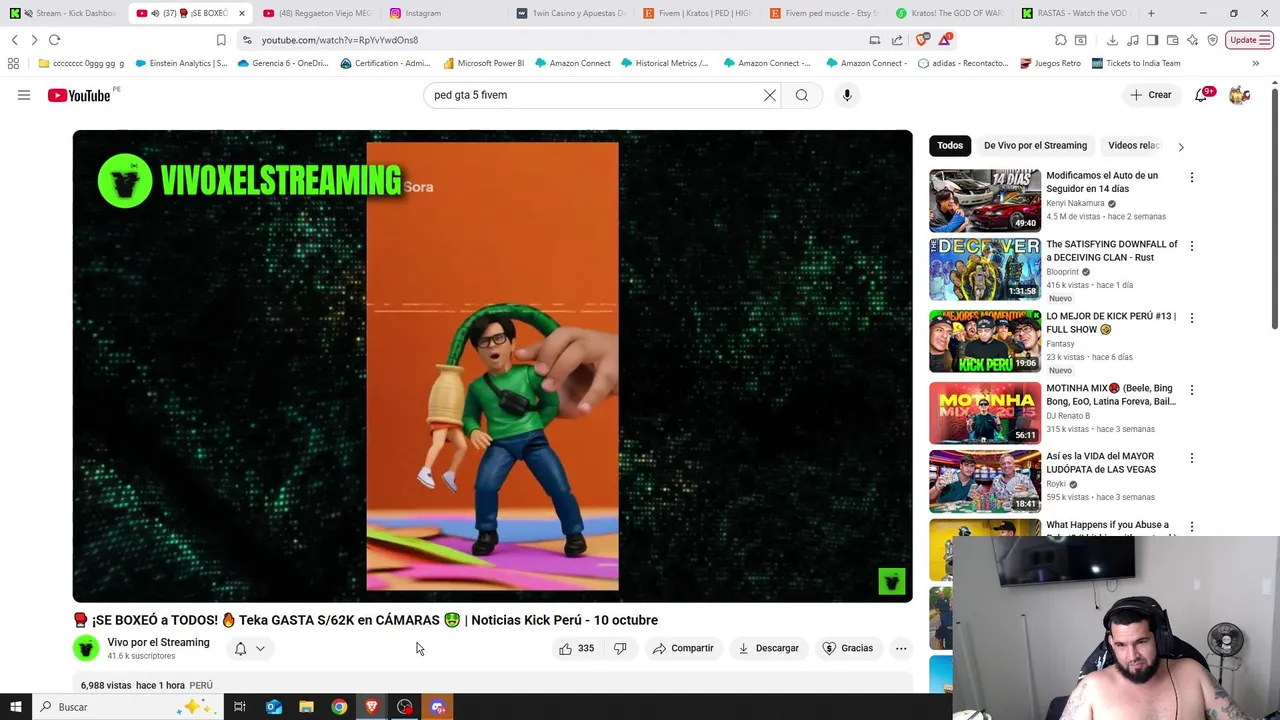Dislike the video with thumbs down

(x=620, y=648)
